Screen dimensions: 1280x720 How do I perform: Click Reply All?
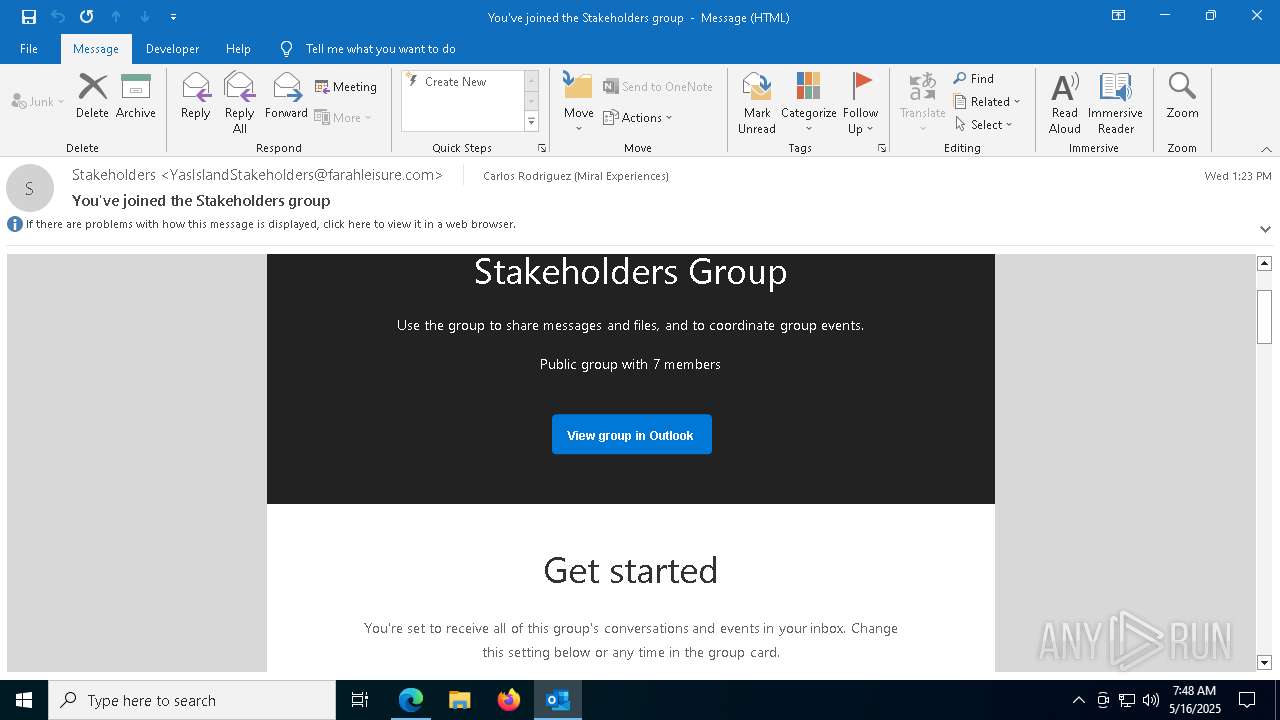pyautogui.click(x=240, y=102)
